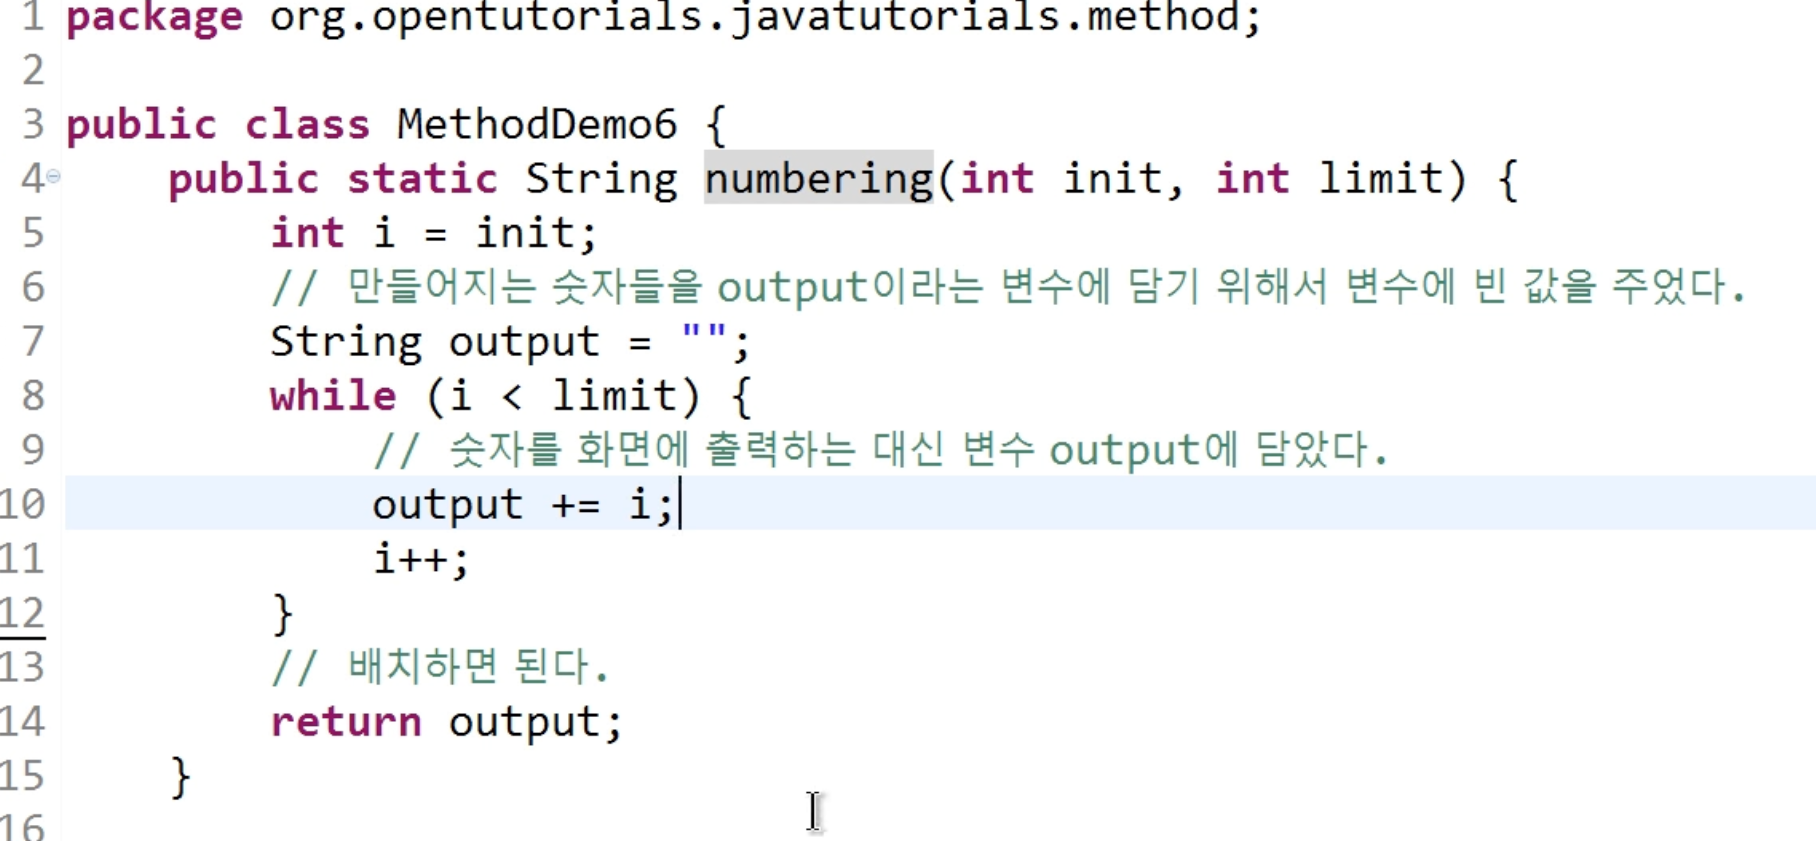The image size is (1816, 841).
Task: Click line number 3 in the gutter
Action: tap(33, 125)
